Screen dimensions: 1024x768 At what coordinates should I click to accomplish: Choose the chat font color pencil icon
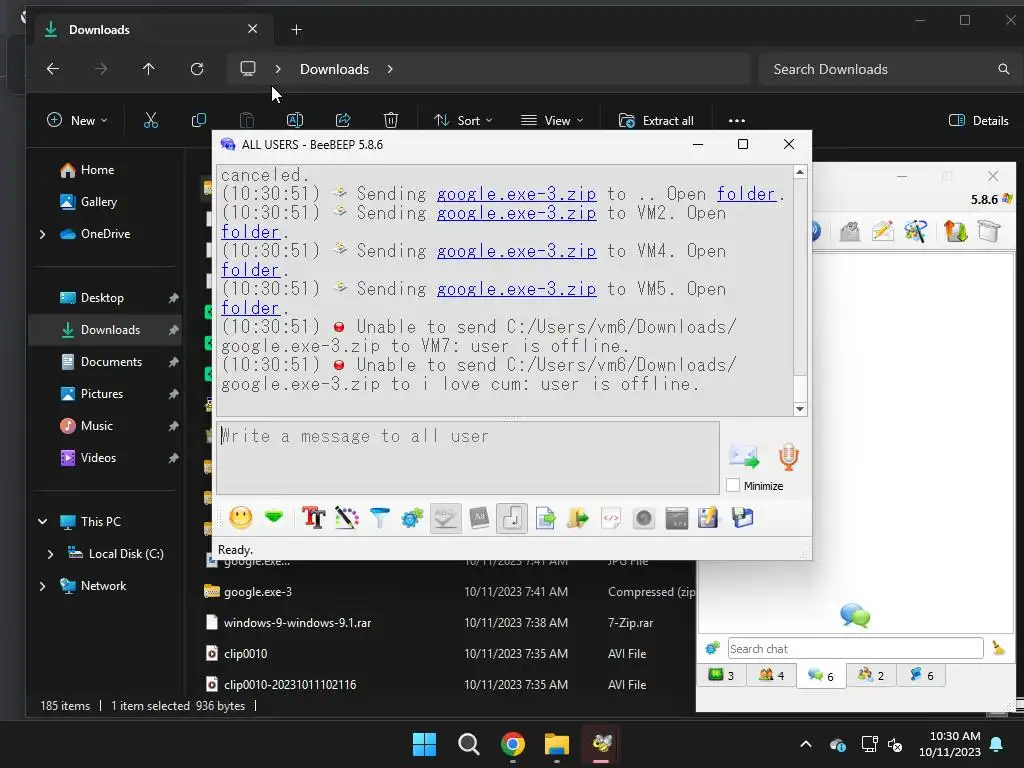347,518
